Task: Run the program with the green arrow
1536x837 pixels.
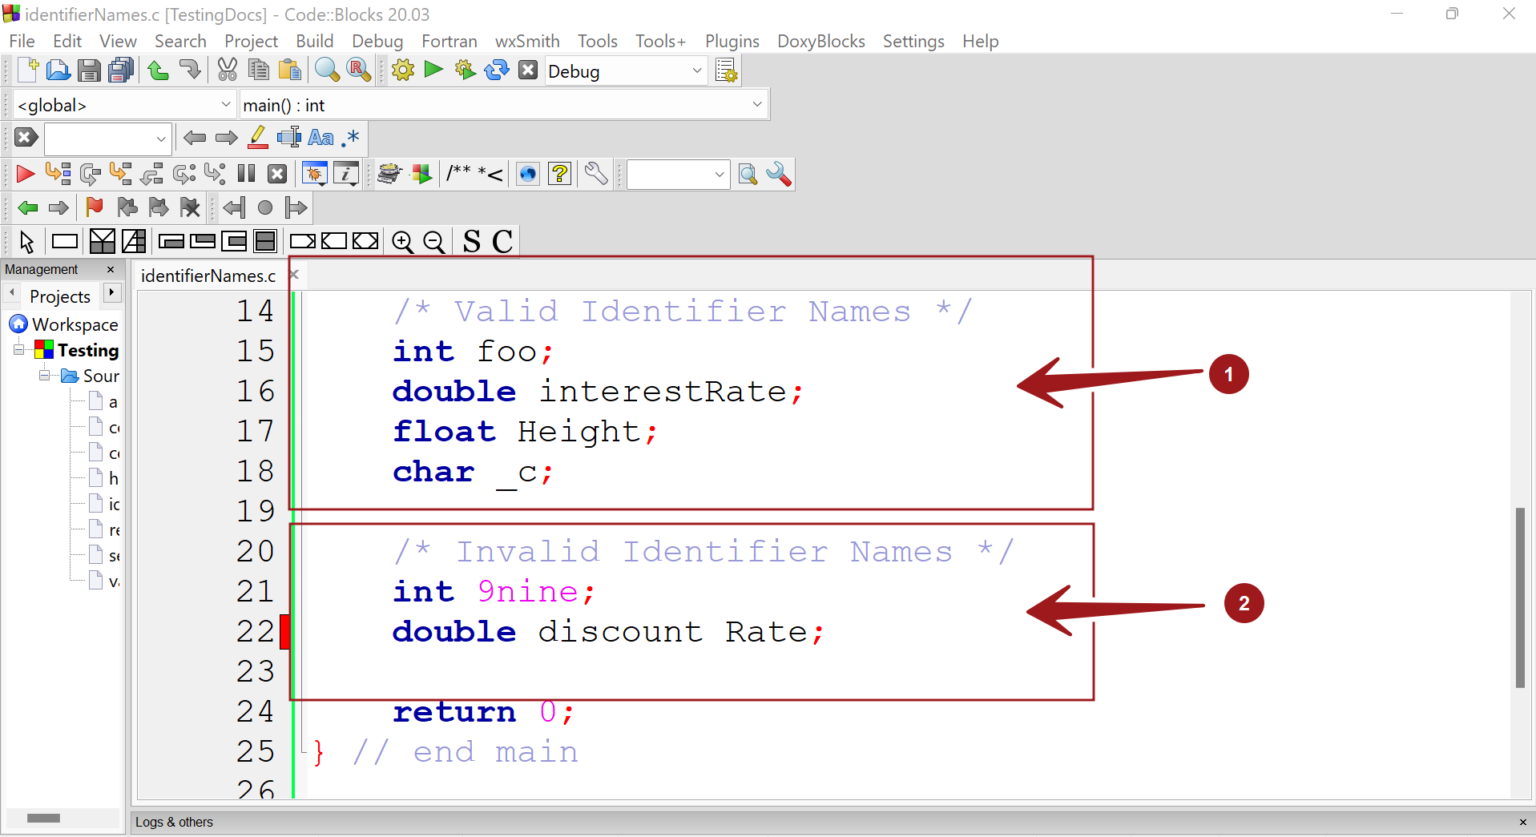Action: 433,70
